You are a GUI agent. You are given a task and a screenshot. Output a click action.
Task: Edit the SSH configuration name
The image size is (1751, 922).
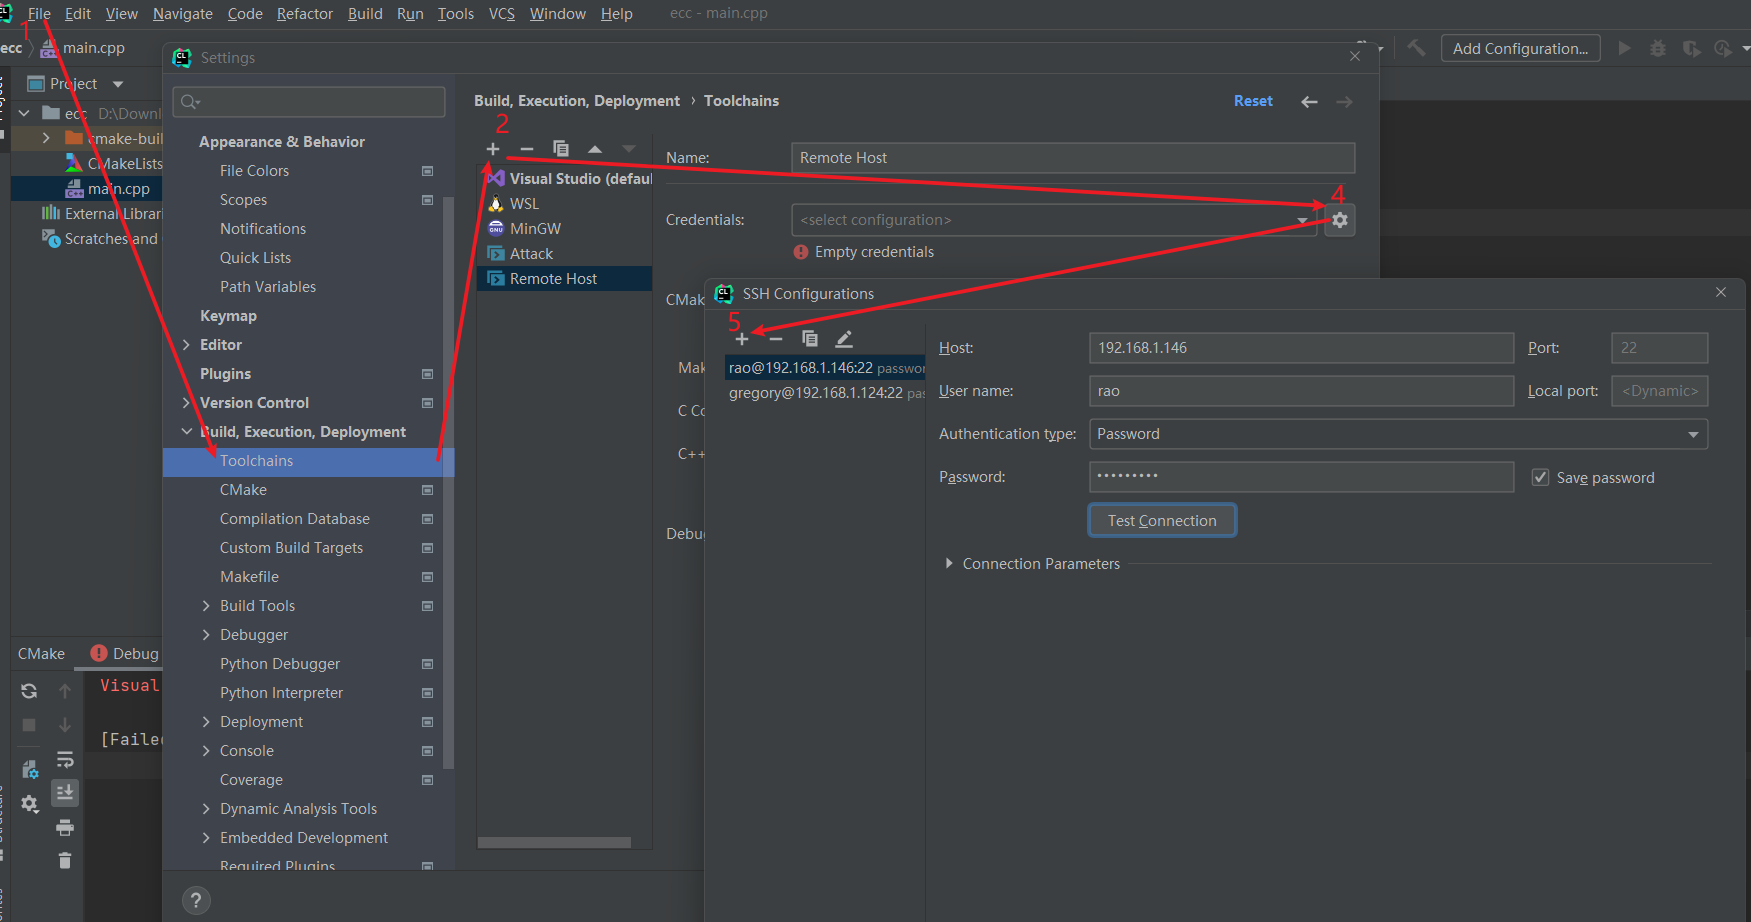(844, 339)
